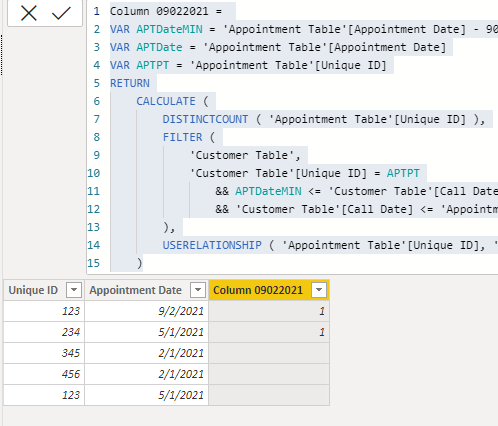
Task: Click the APTDateMIN variable on line 2
Action: tap(169, 29)
